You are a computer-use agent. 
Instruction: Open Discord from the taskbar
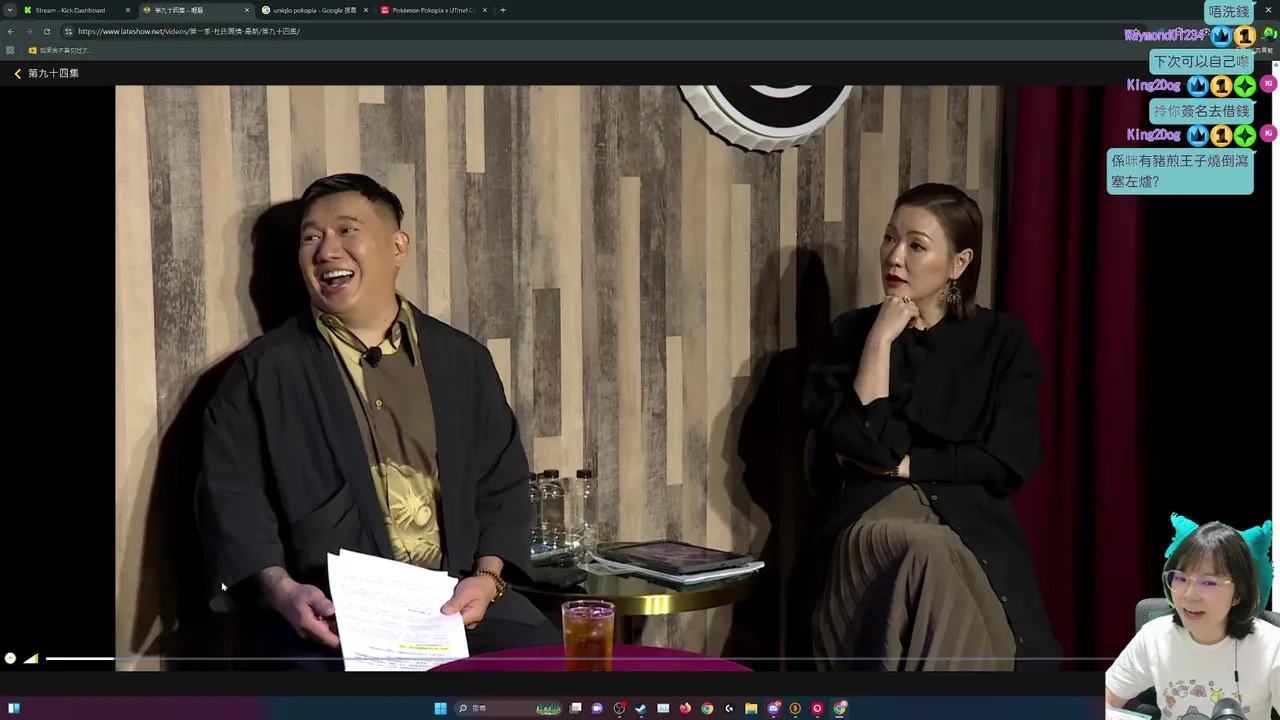pyautogui.click(x=773, y=708)
